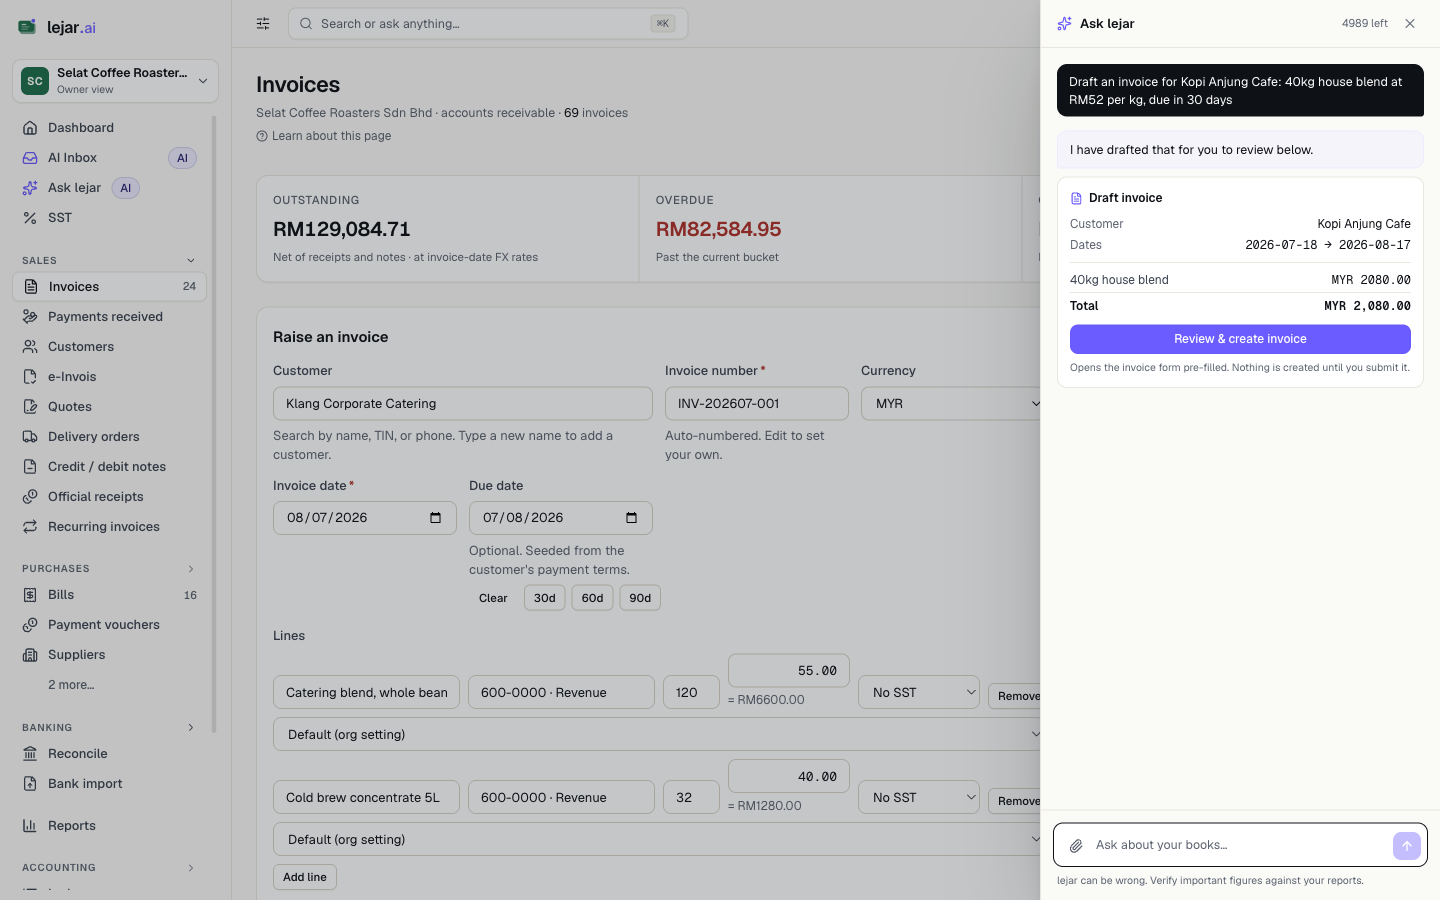Select the 30d due date preset
Image resolution: width=1440 pixels, height=900 pixels.
[x=545, y=598]
